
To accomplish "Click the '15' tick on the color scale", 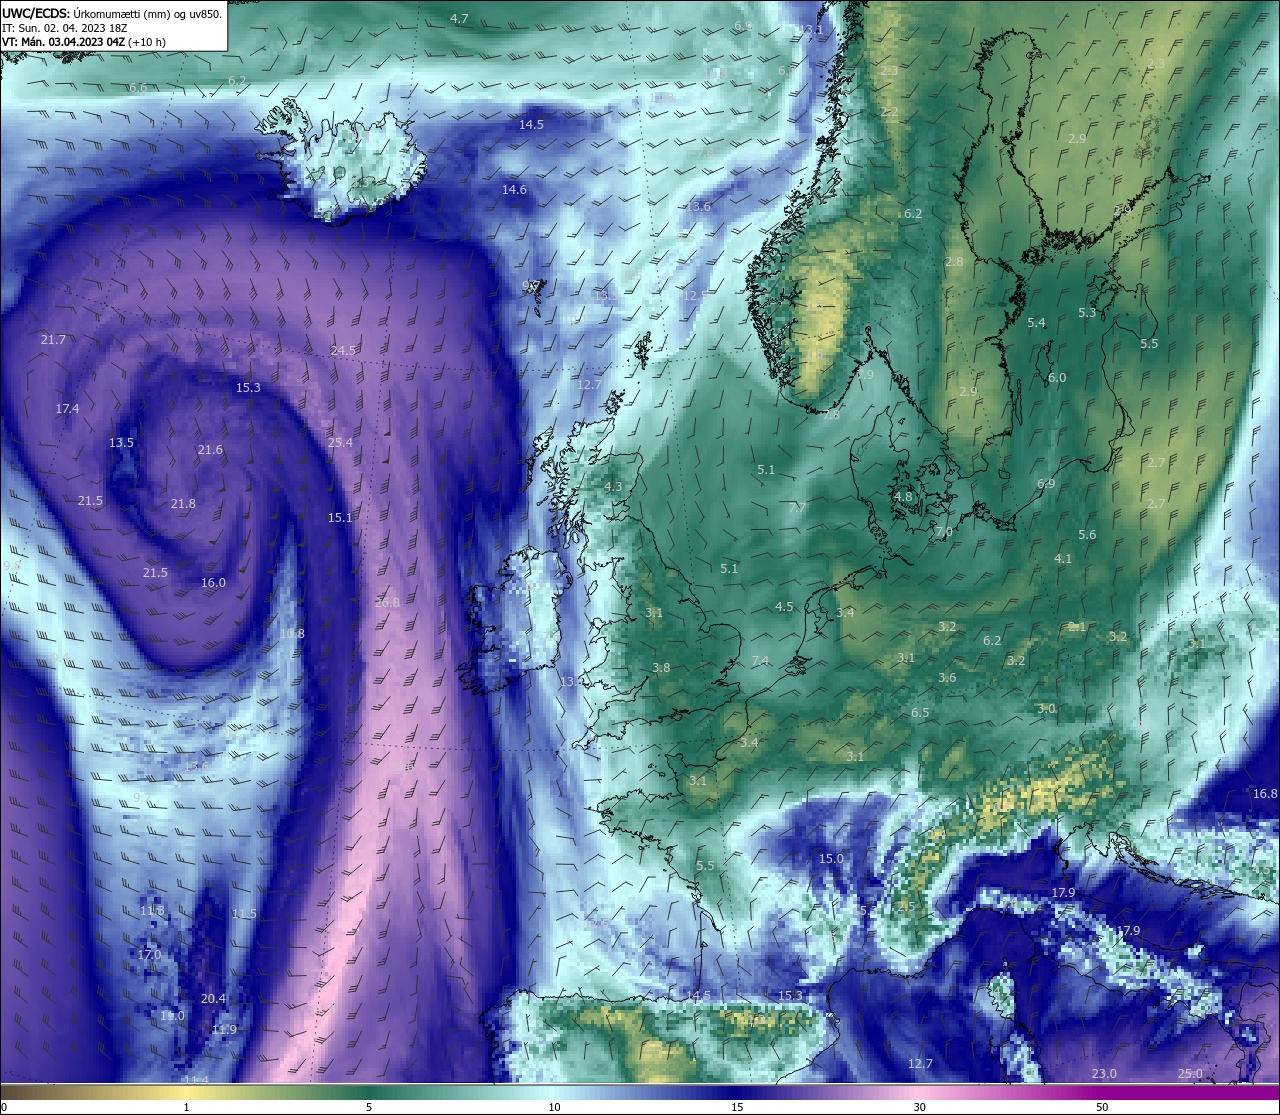I will (736, 1107).
